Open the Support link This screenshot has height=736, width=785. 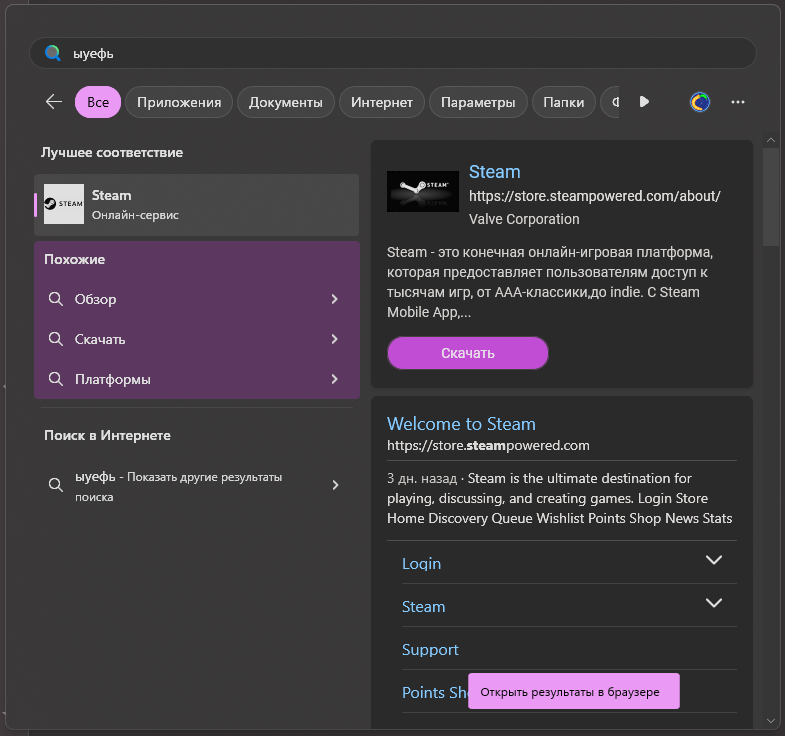tap(430, 649)
